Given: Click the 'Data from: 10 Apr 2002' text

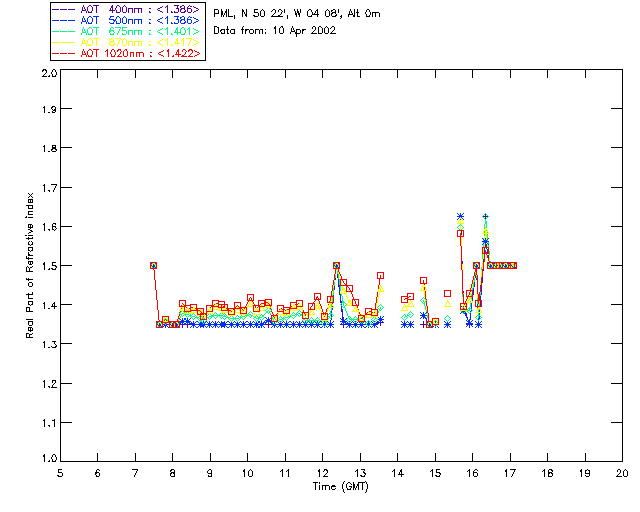Looking at the screenshot, I should (275, 31).
